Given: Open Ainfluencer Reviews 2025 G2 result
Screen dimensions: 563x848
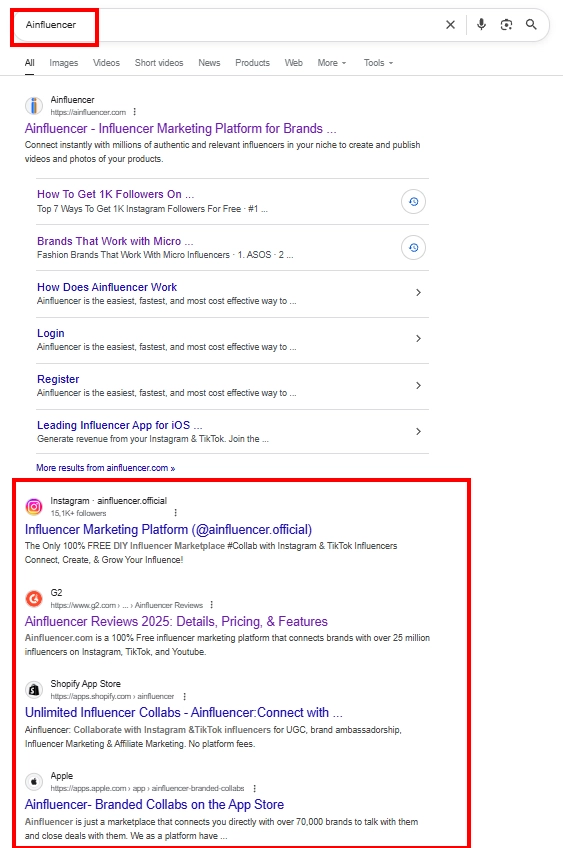Looking at the screenshot, I should pos(176,621).
